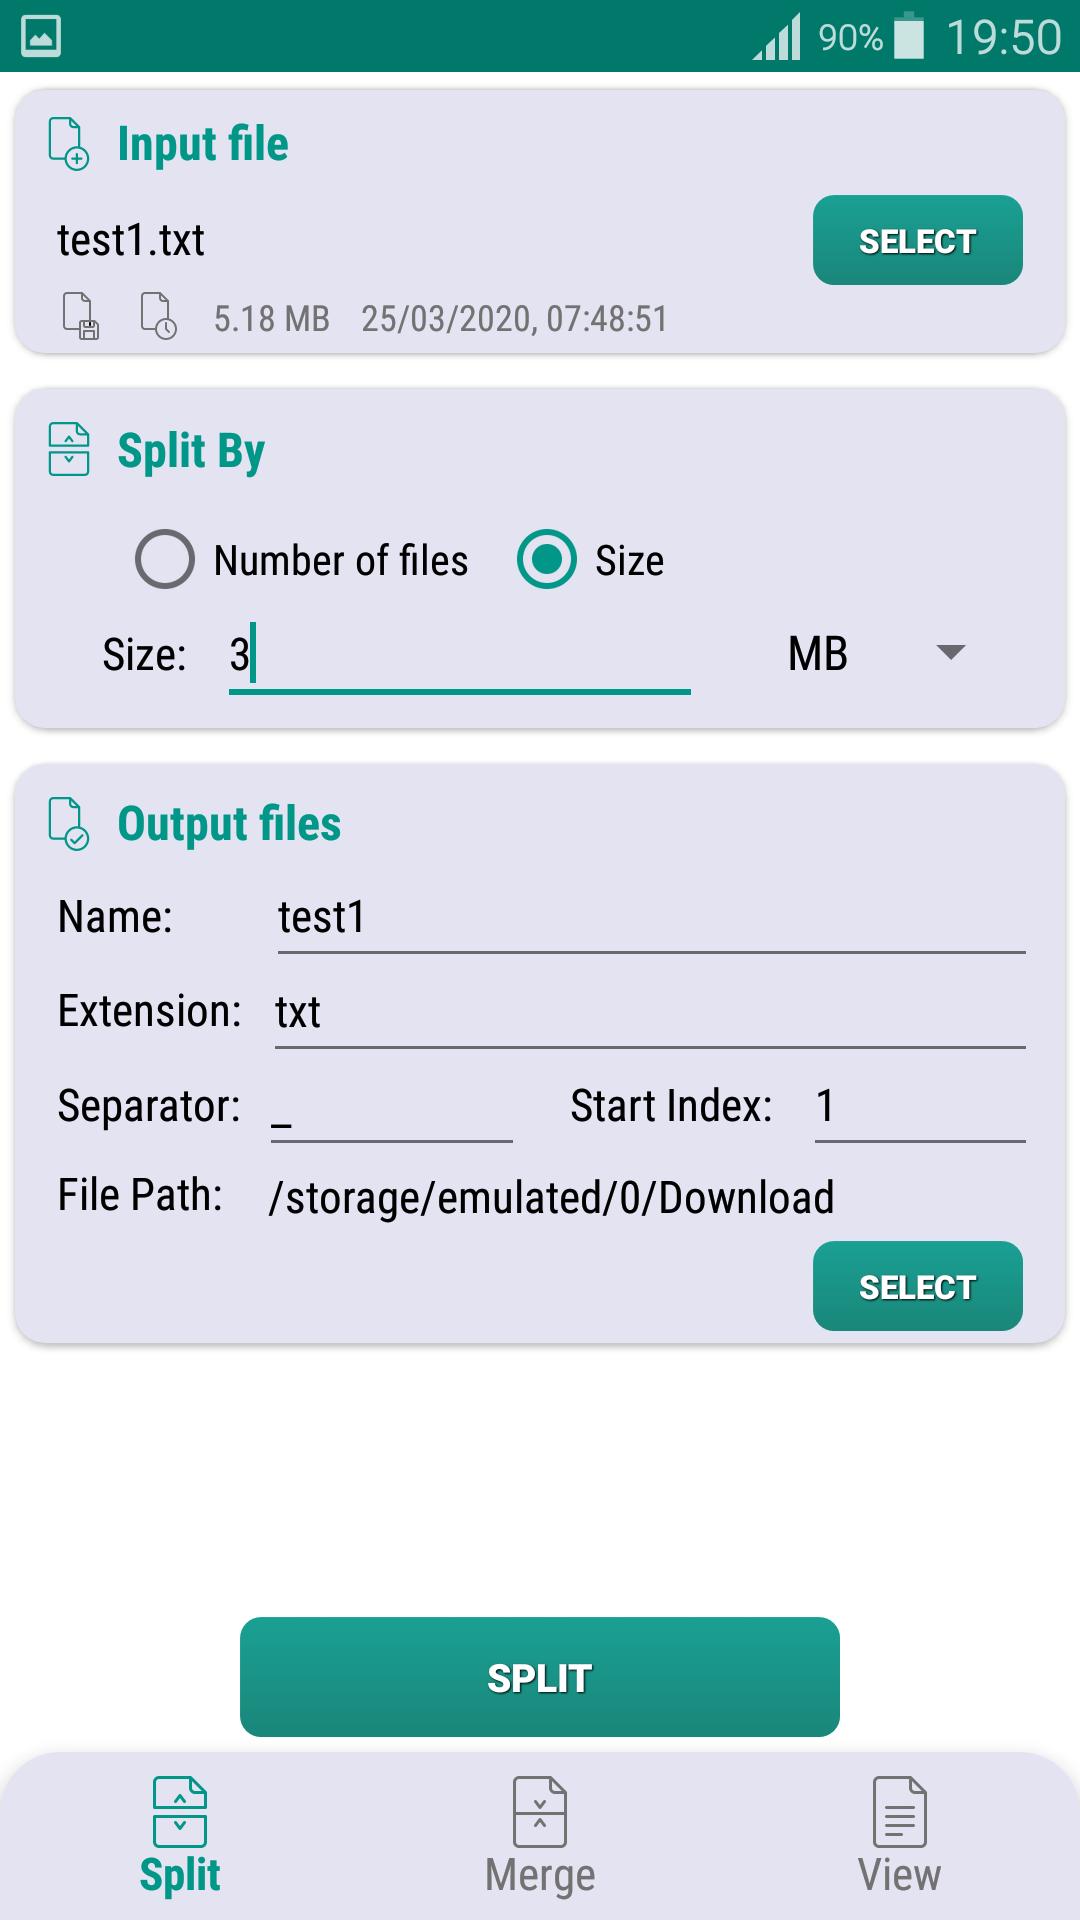Click the Output files checkmark icon
Image resolution: width=1080 pixels, height=1920 pixels.
click(x=69, y=824)
